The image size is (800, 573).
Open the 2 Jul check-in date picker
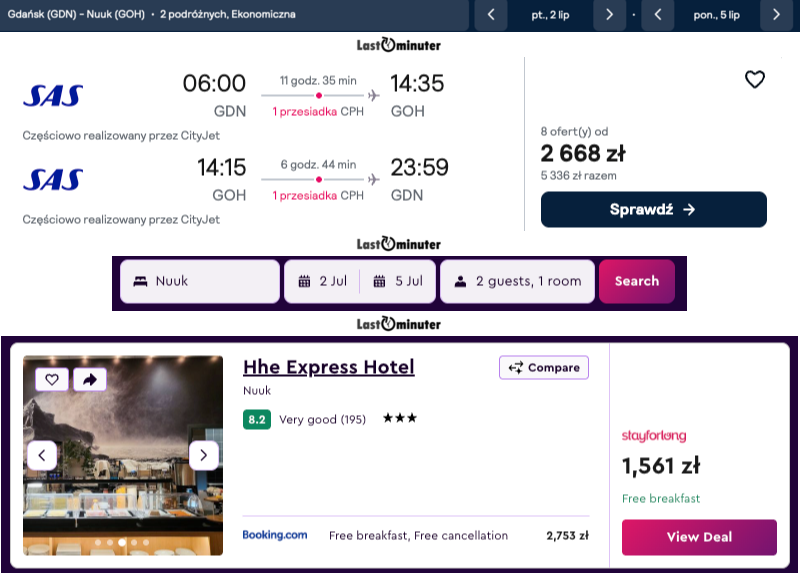pos(322,281)
